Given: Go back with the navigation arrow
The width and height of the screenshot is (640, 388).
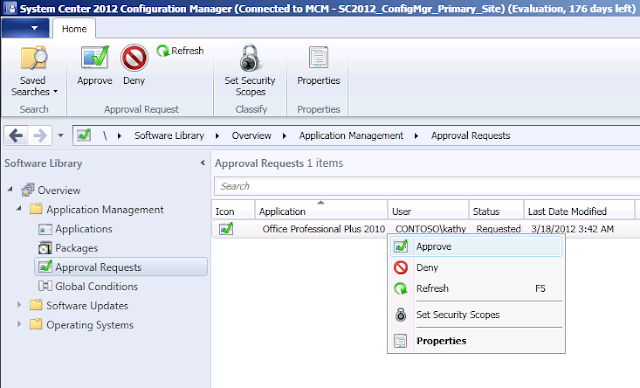Looking at the screenshot, I should 16,135.
